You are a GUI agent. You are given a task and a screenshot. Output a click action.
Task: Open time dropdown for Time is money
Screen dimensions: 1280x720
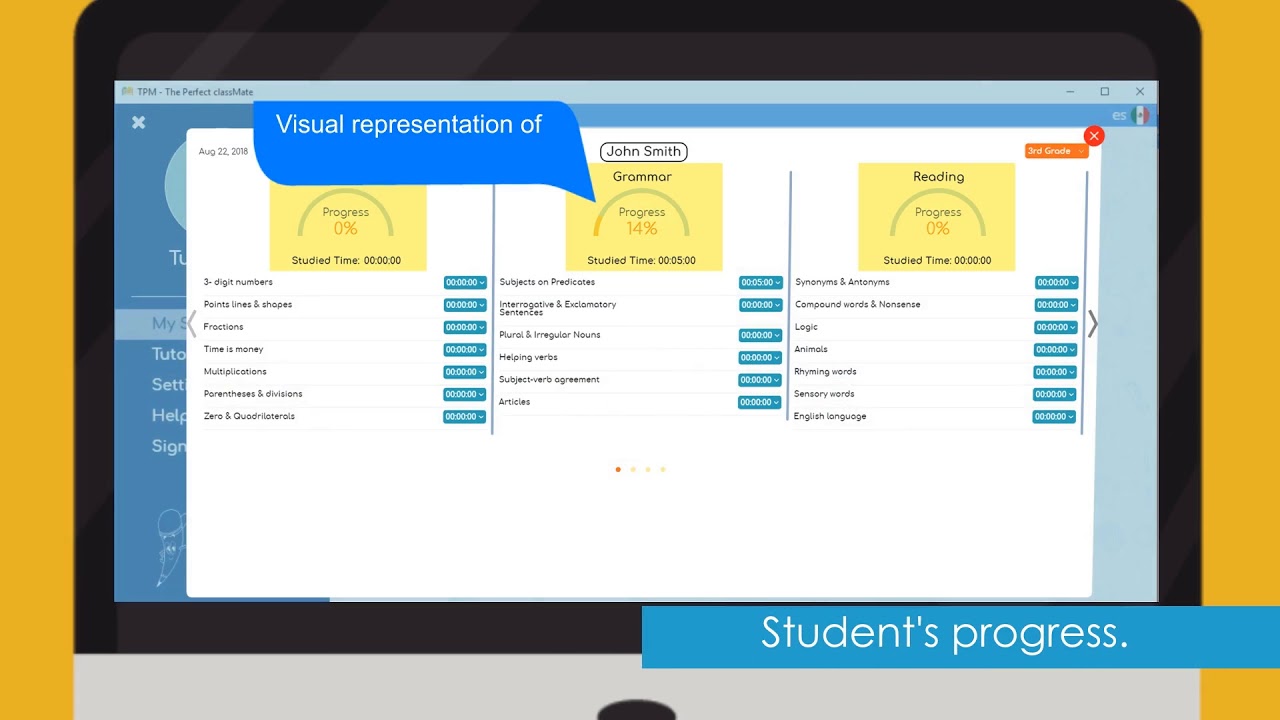tap(465, 350)
